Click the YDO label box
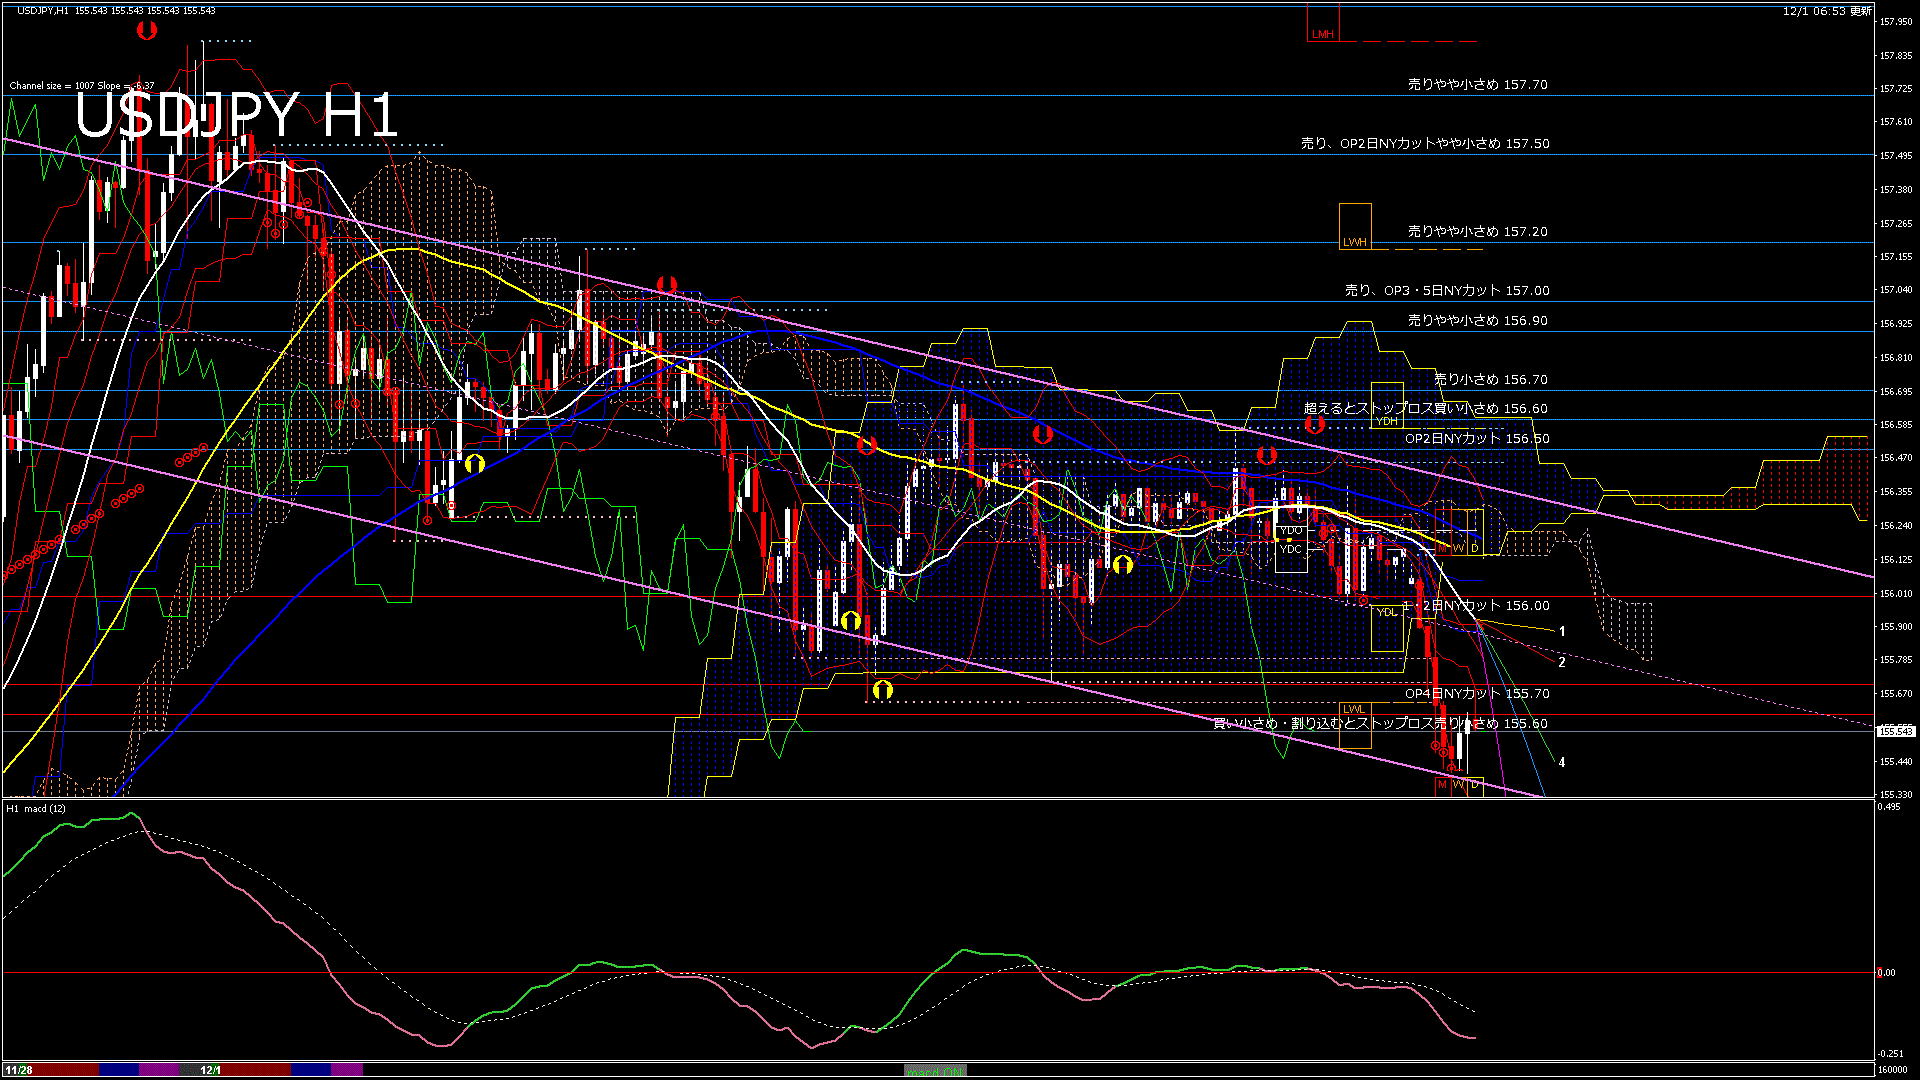The width and height of the screenshot is (1920, 1080). pos(1291,530)
